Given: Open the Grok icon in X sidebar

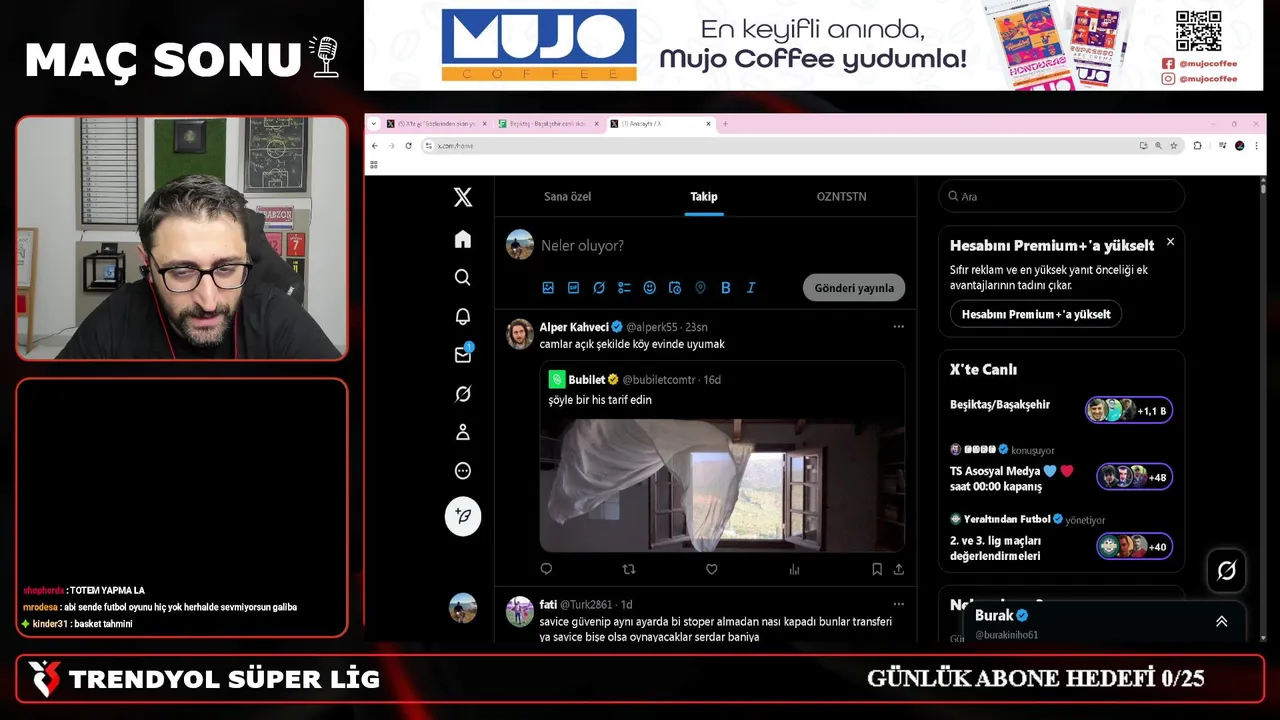Looking at the screenshot, I should 463,394.
